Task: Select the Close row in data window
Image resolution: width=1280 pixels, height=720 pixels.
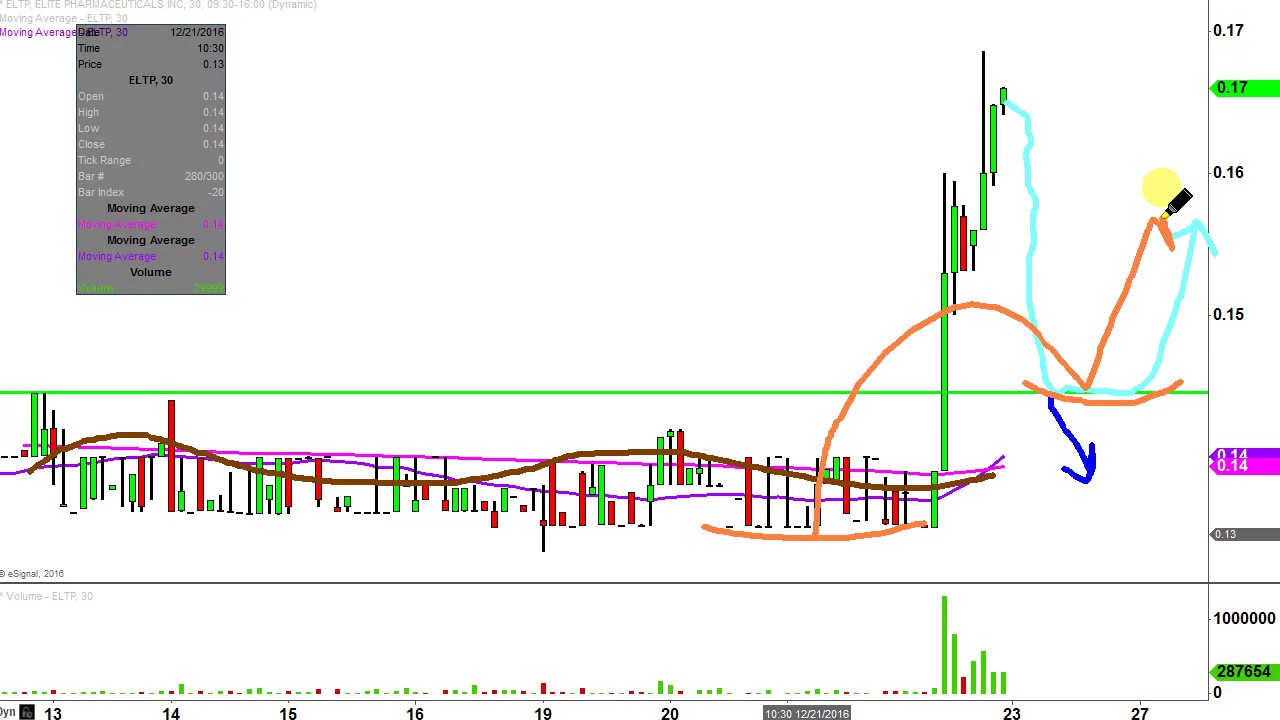Action: (151, 144)
